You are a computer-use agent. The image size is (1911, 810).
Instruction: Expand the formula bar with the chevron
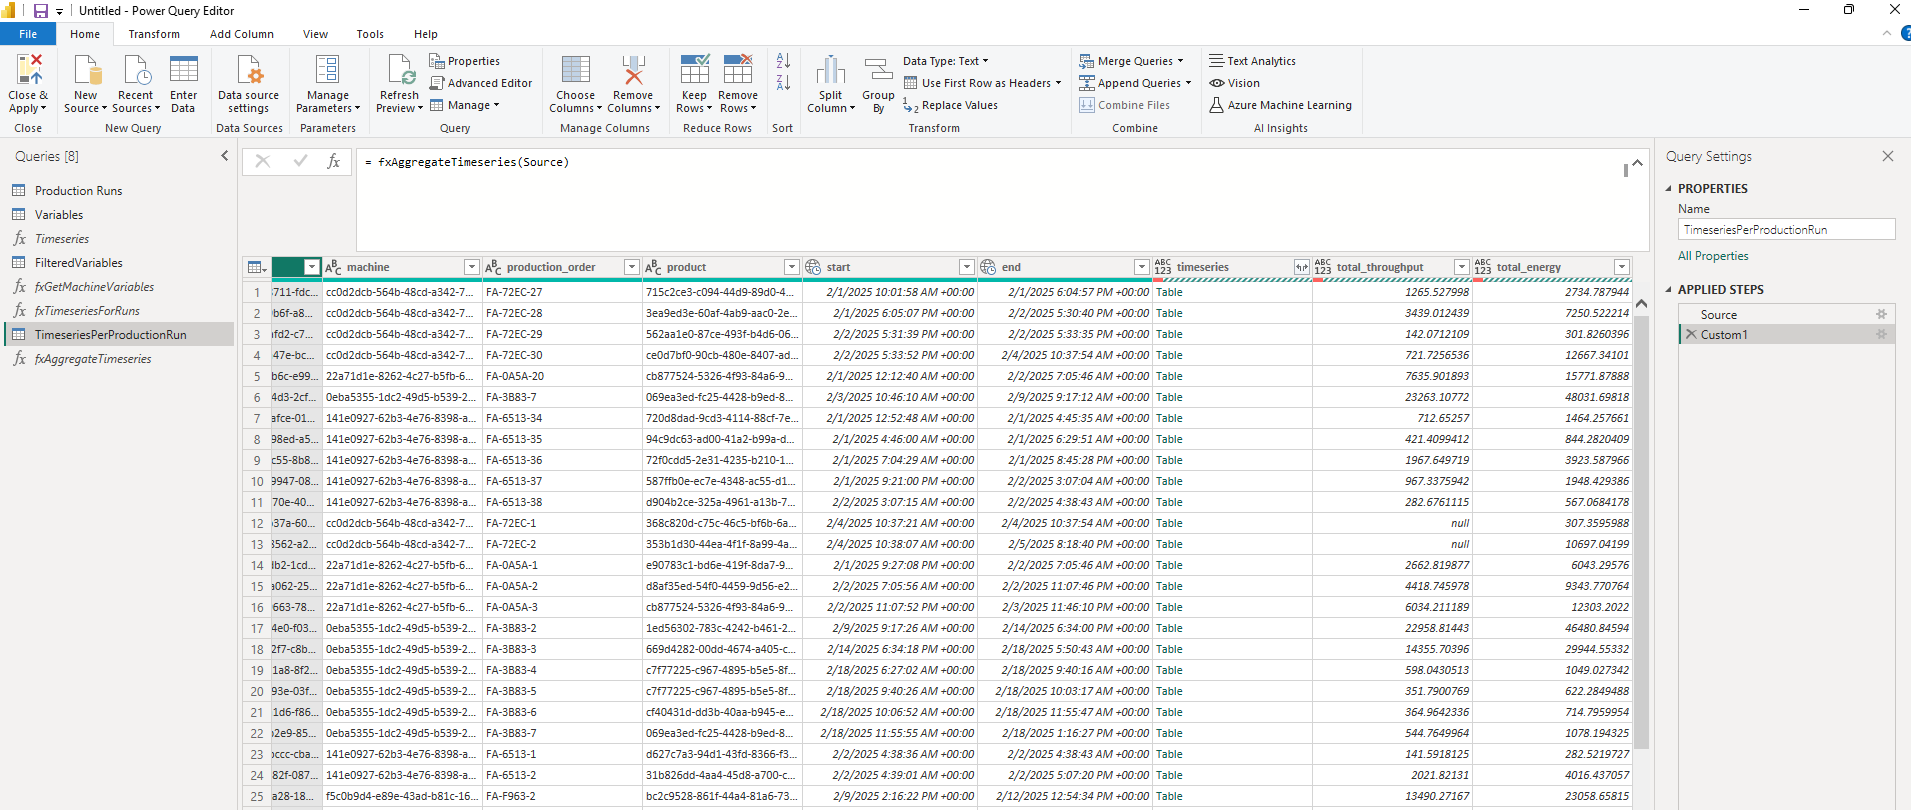pos(1637,163)
